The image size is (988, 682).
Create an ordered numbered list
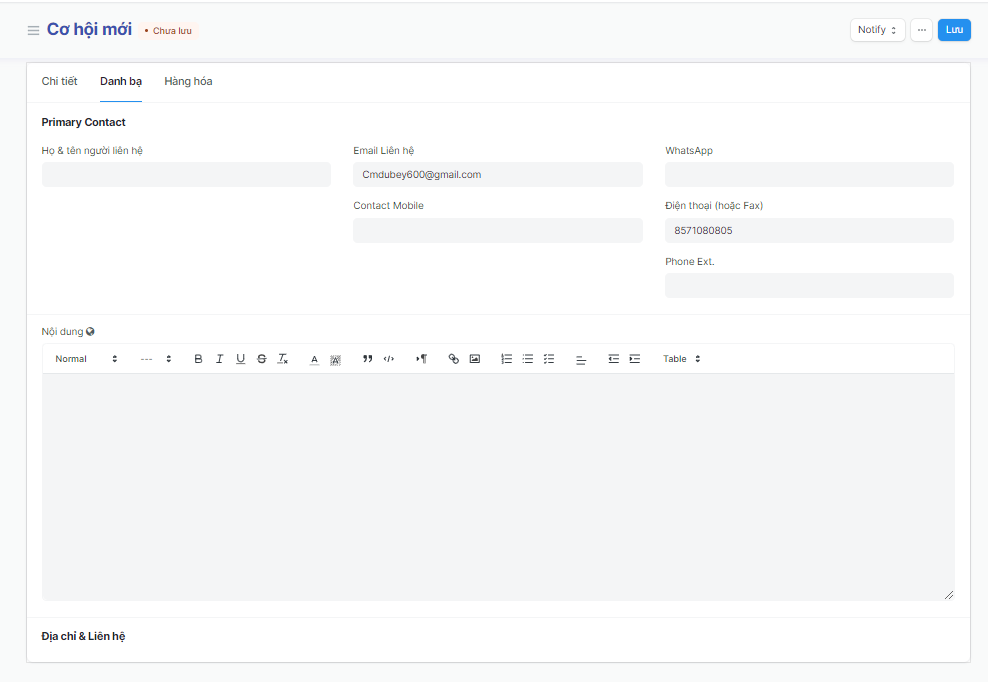tap(506, 359)
